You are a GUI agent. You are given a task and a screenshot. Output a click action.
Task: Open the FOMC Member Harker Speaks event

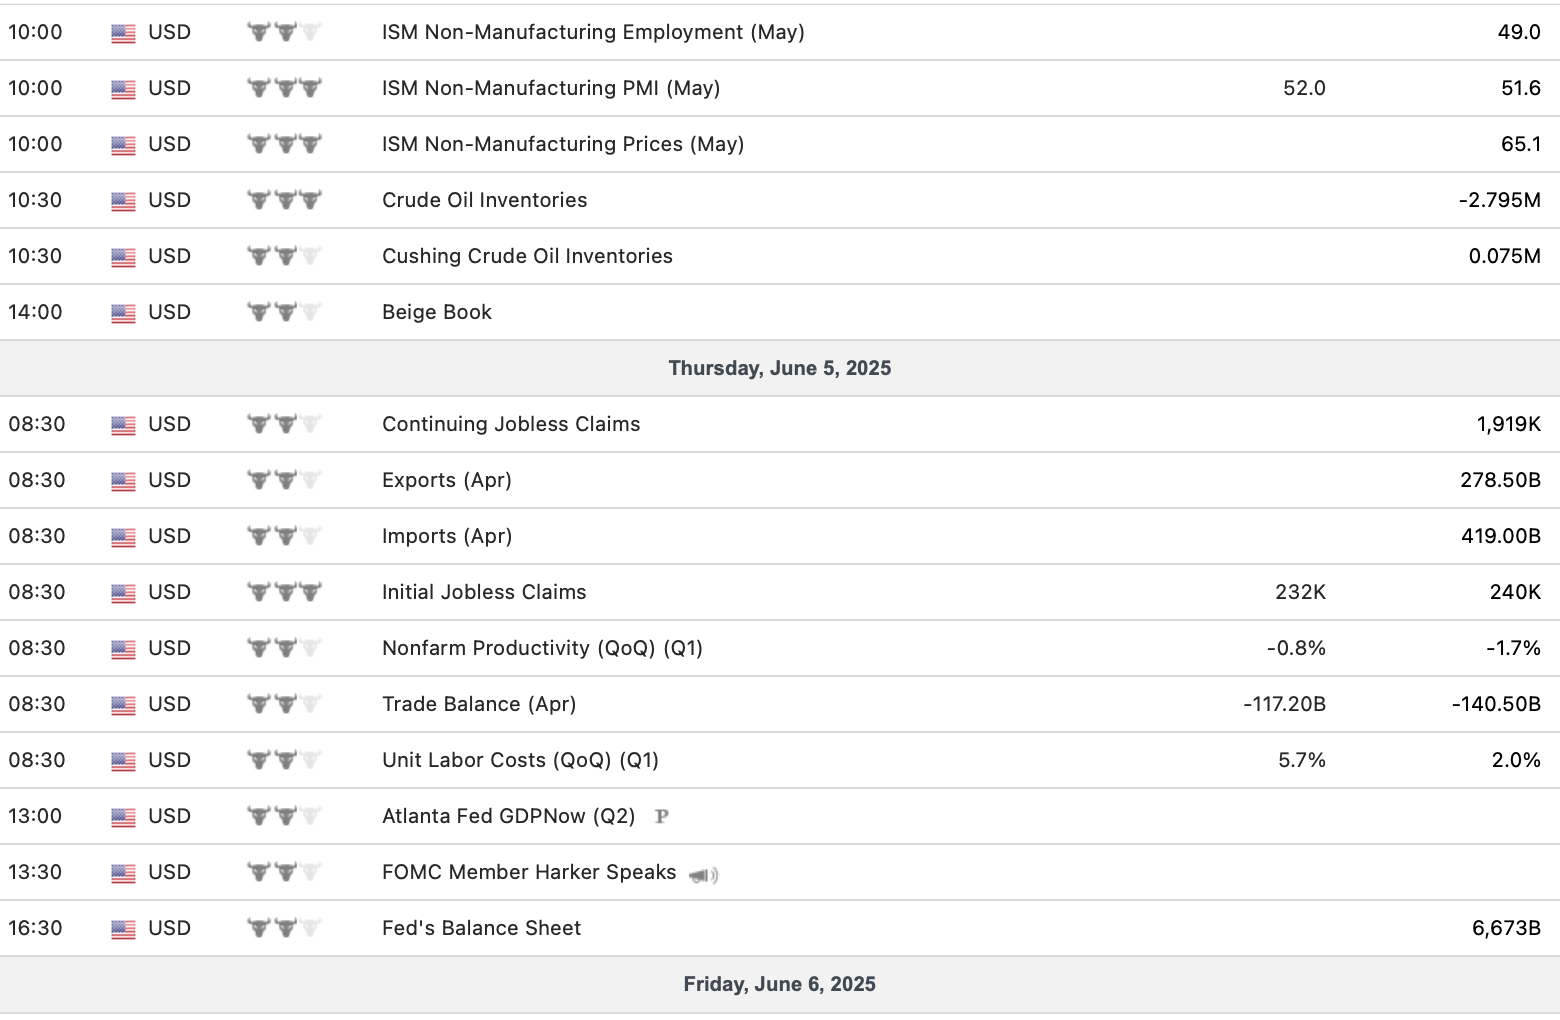tap(529, 872)
